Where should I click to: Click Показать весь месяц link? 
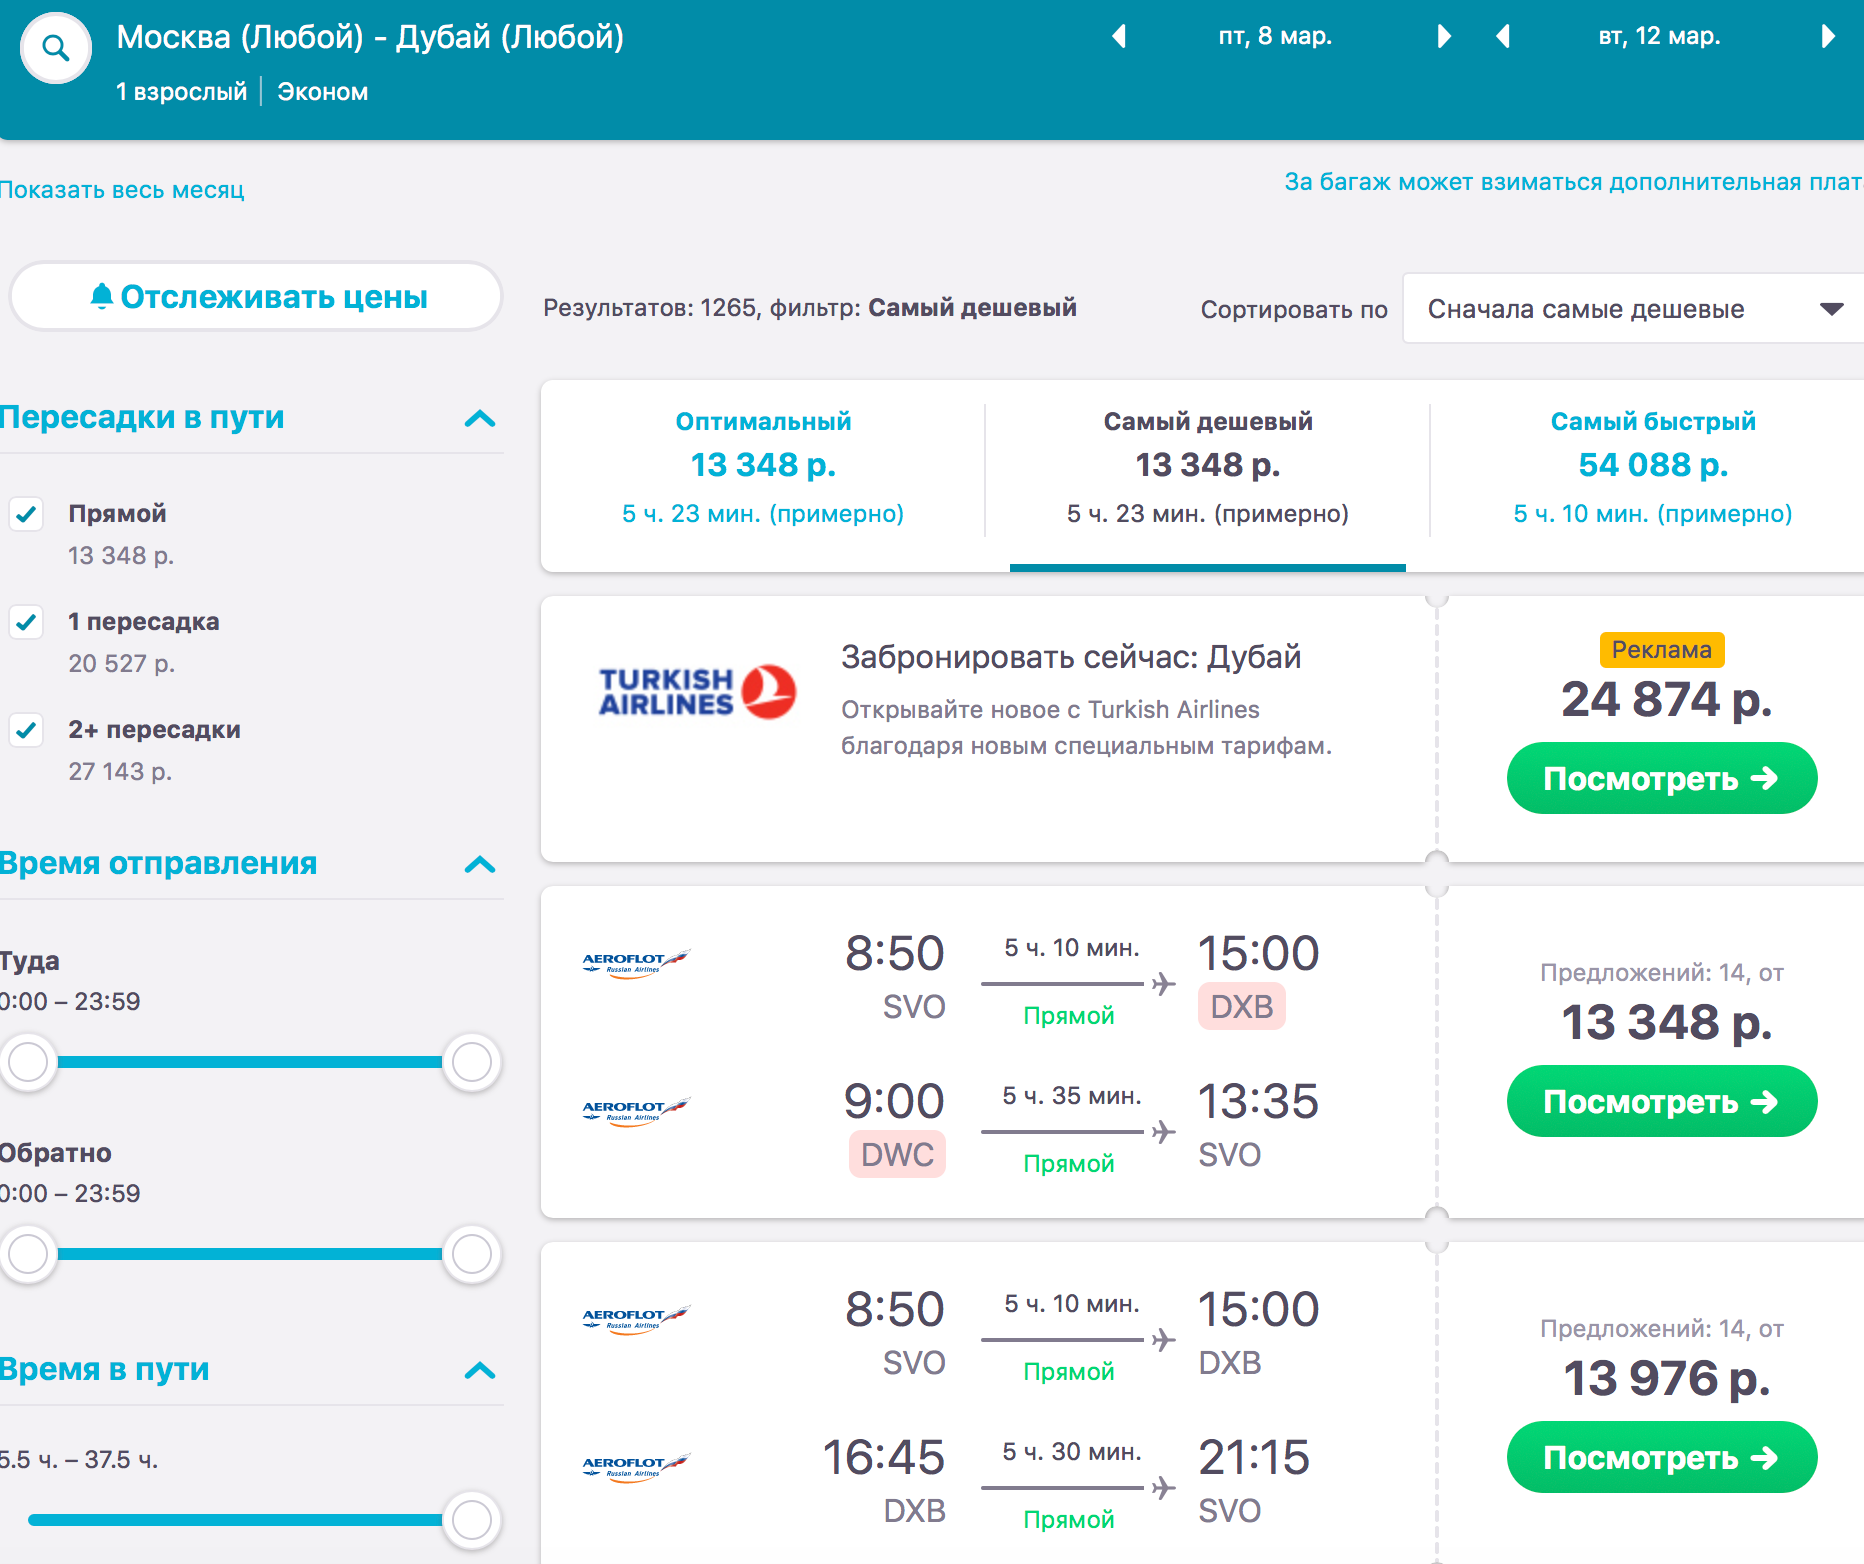[x=121, y=190]
